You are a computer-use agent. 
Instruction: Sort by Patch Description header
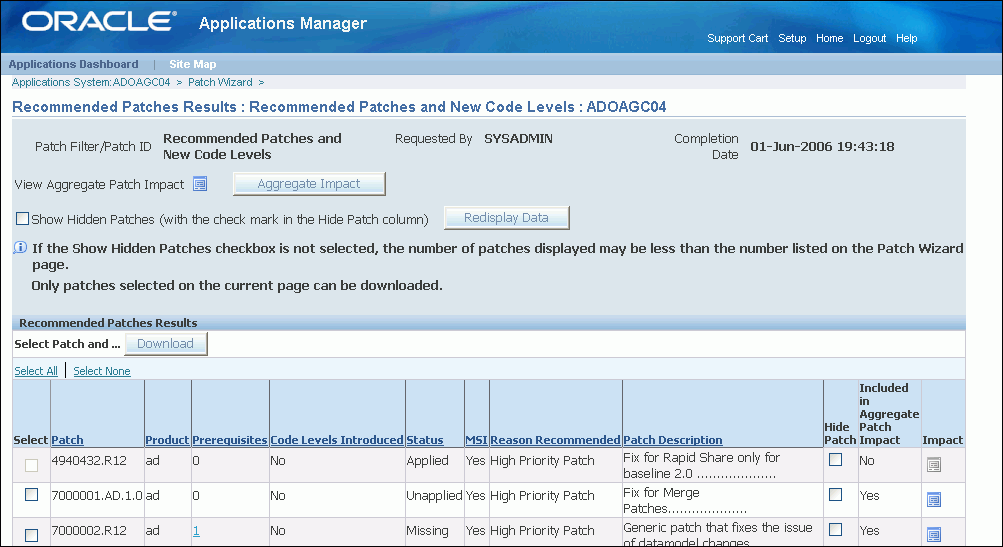coord(673,440)
